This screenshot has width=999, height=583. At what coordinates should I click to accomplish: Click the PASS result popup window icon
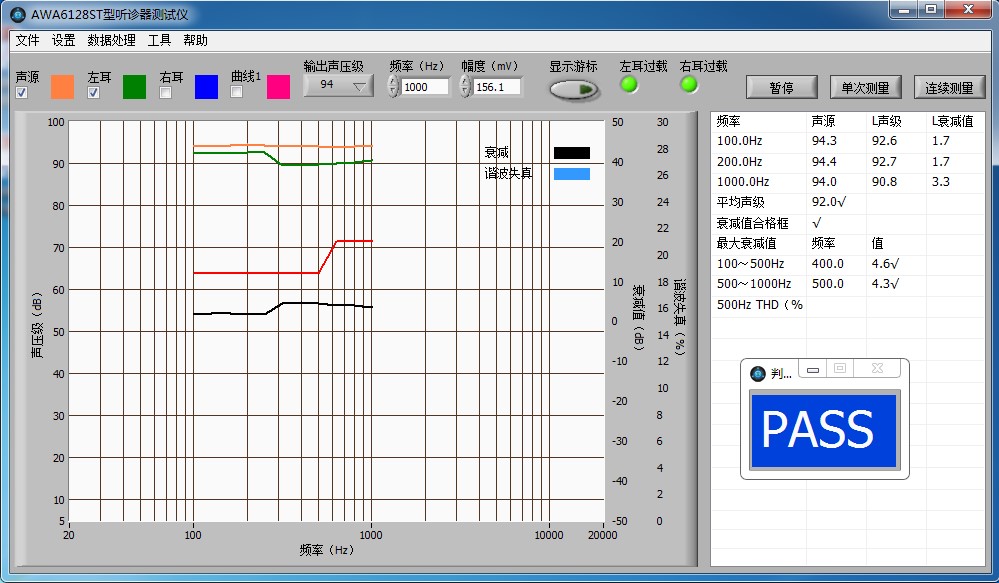point(759,374)
